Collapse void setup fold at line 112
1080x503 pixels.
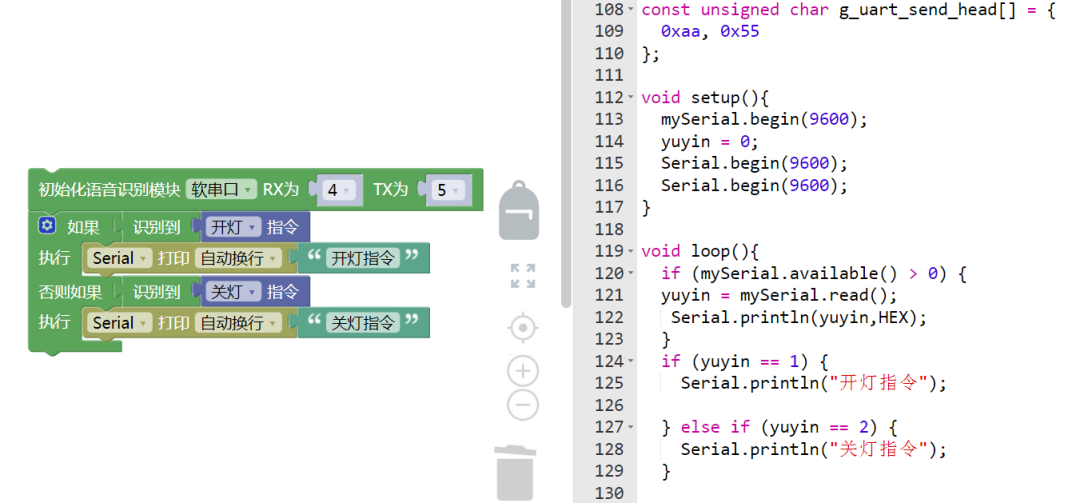[631, 97]
